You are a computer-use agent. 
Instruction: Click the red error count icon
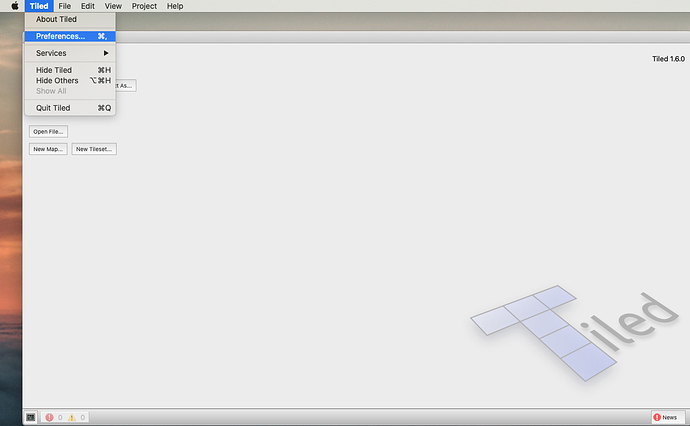[49, 417]
